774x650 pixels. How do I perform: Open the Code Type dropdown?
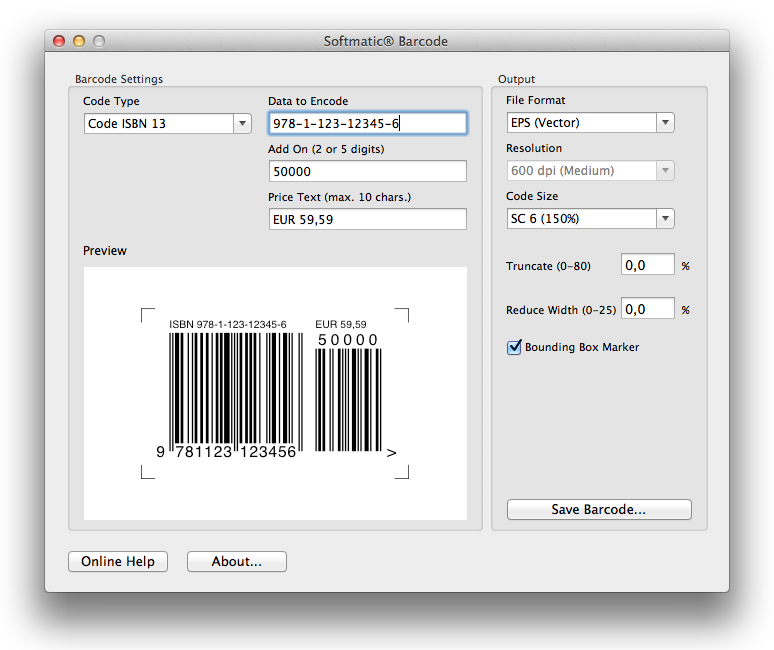pyautogui.click(x=167, y=123)
